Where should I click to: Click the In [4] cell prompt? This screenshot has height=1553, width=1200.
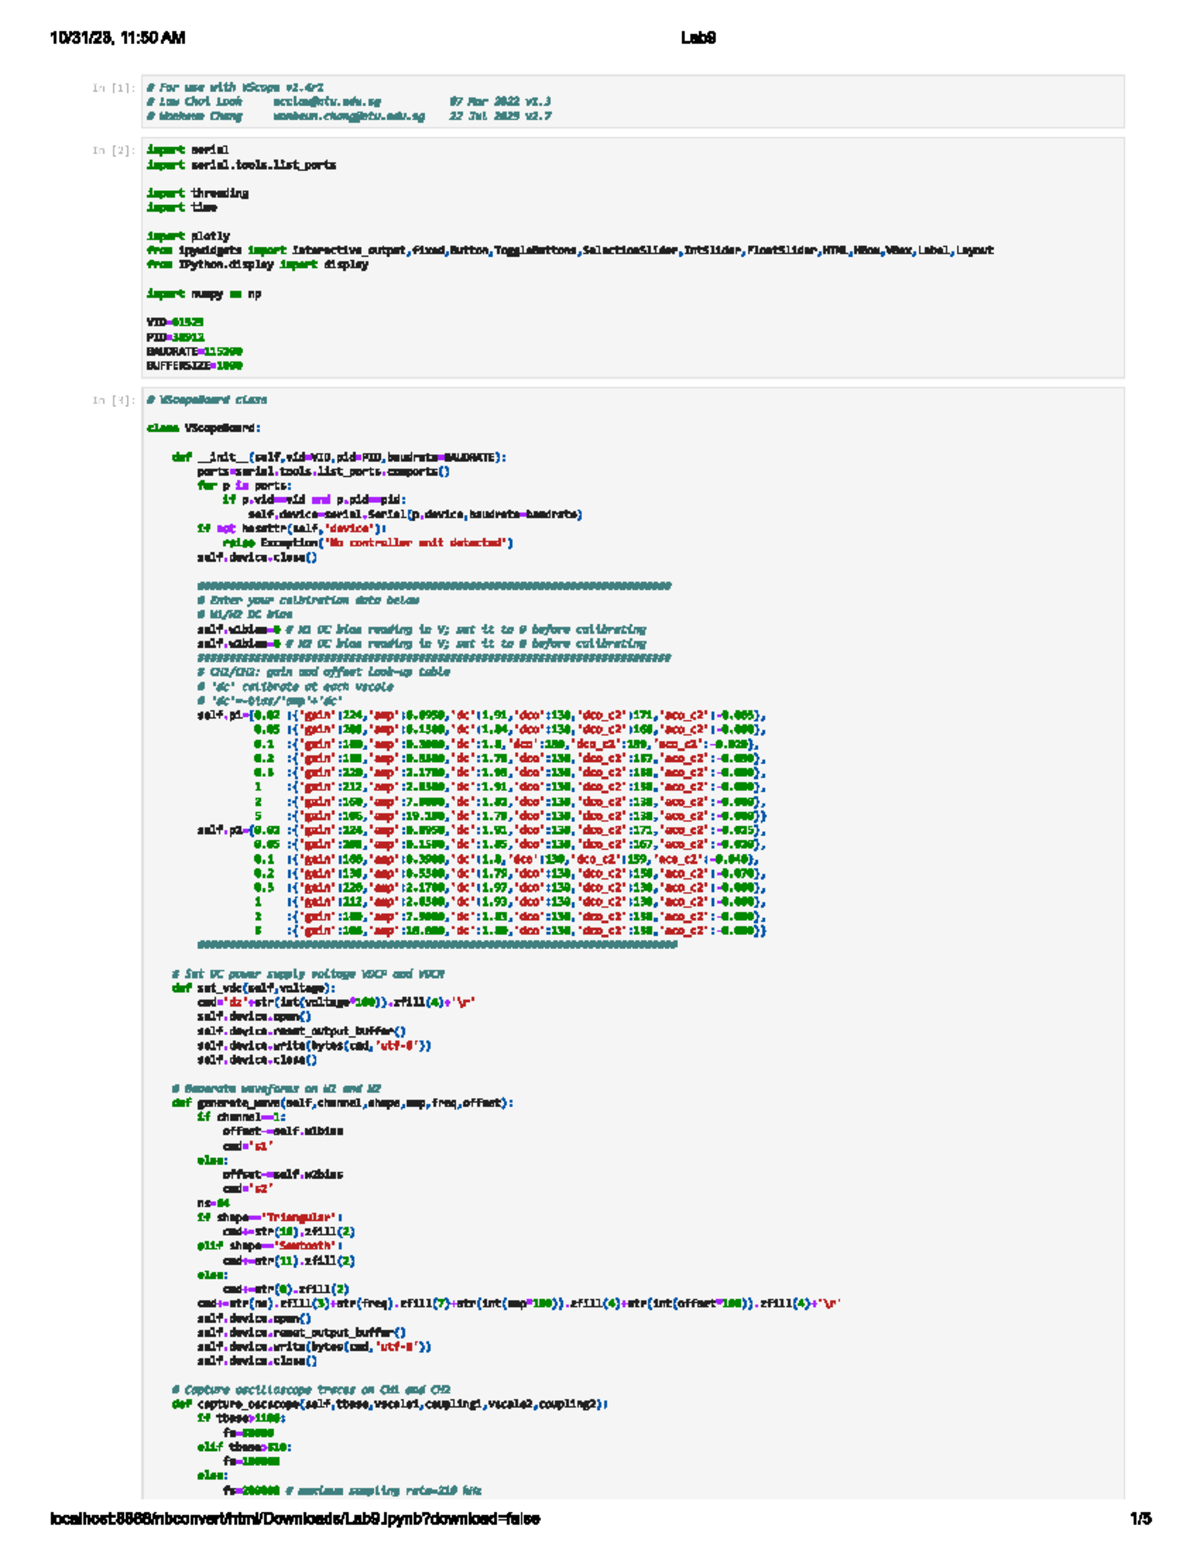[x=113, y=400]
